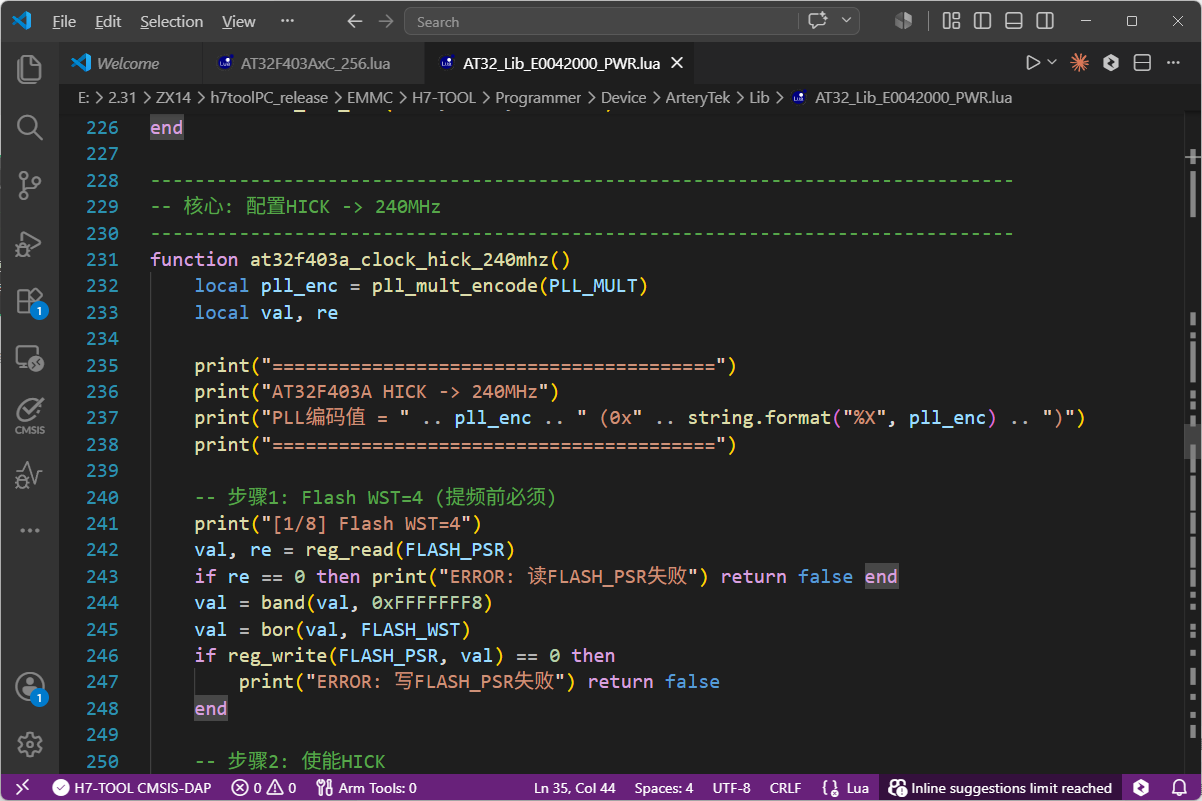
Task: Click breadcrumb segment H7-TOOL
Action: coord(444,98)
